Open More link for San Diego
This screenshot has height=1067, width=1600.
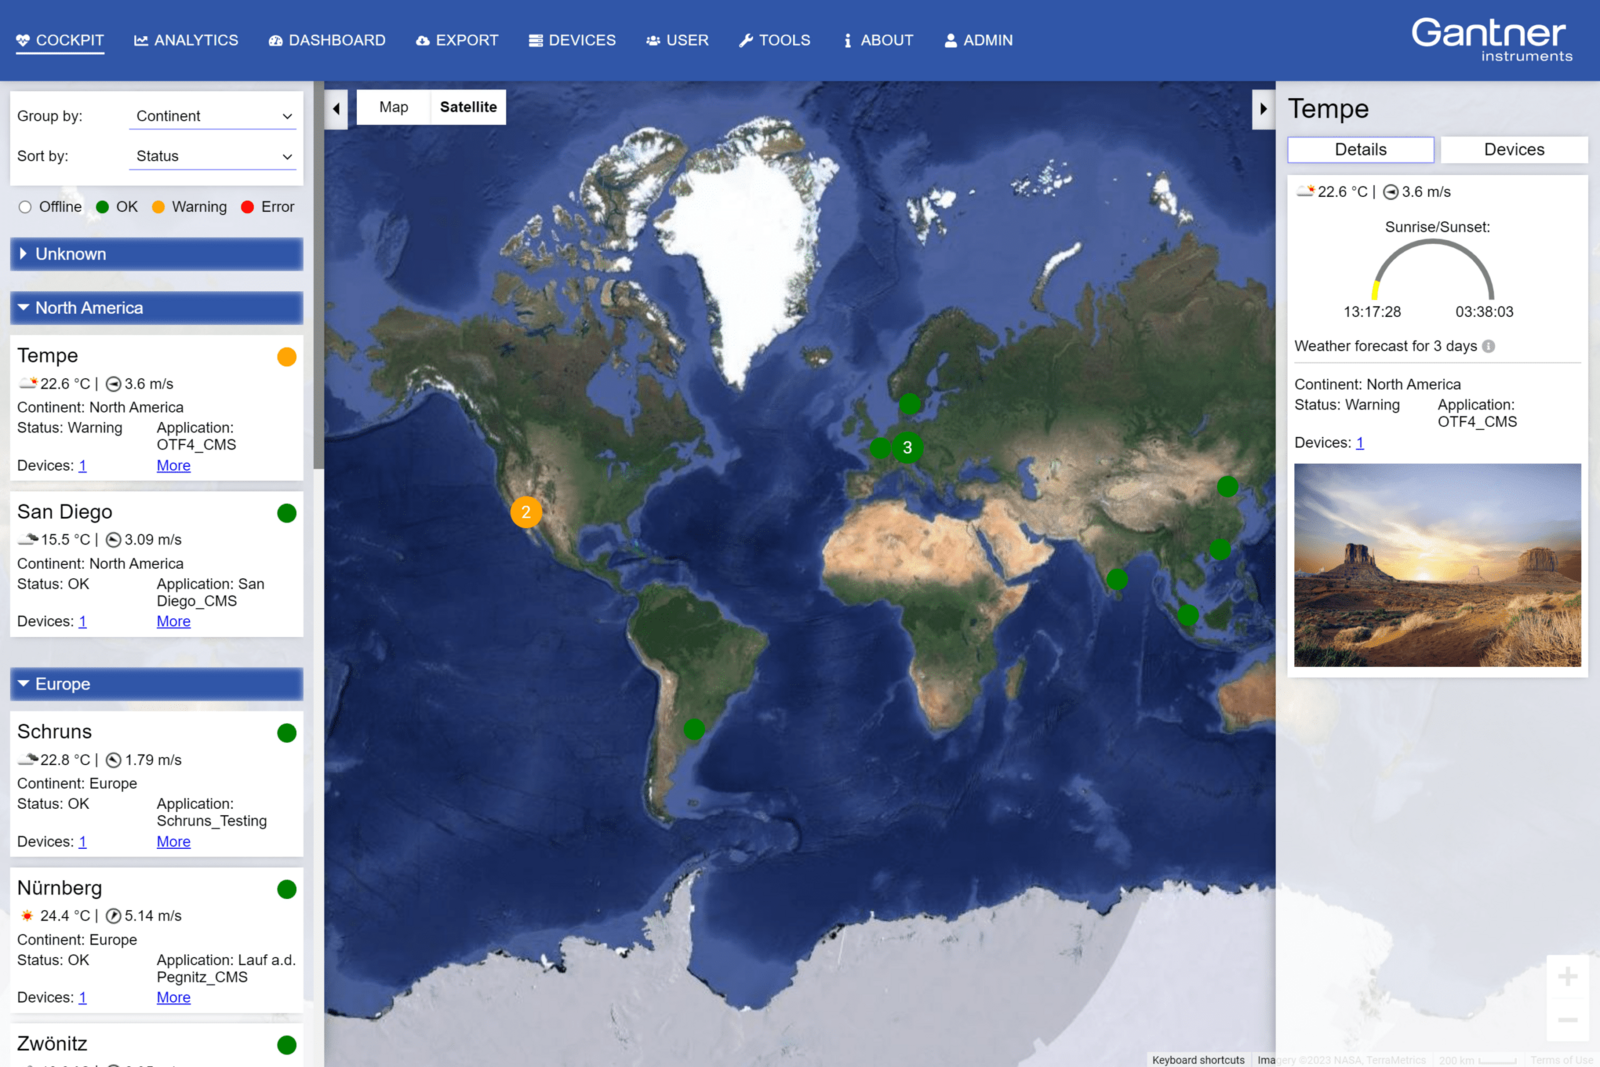click(173, 621)
